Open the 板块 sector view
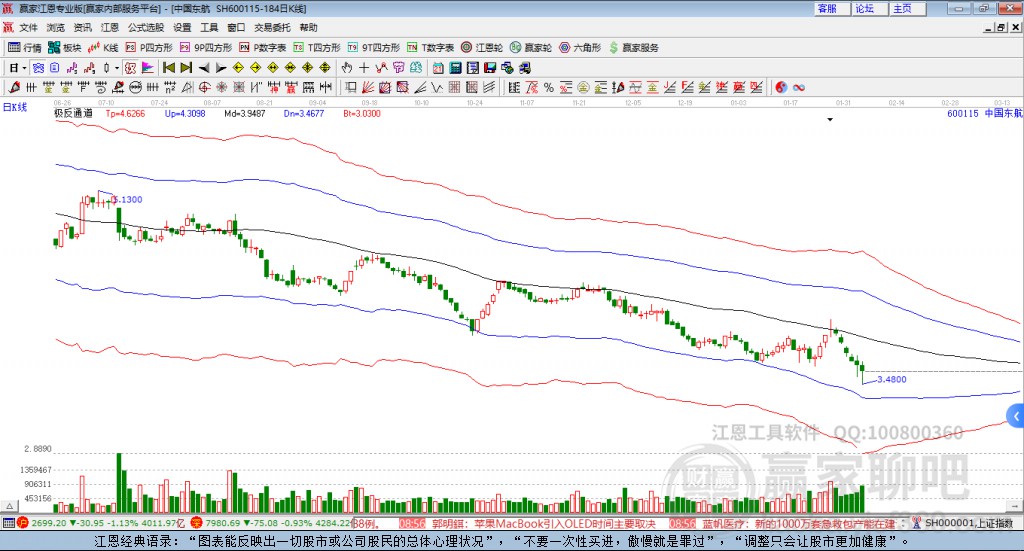This screenshot has width=1024, height=551. pos(65,47)
